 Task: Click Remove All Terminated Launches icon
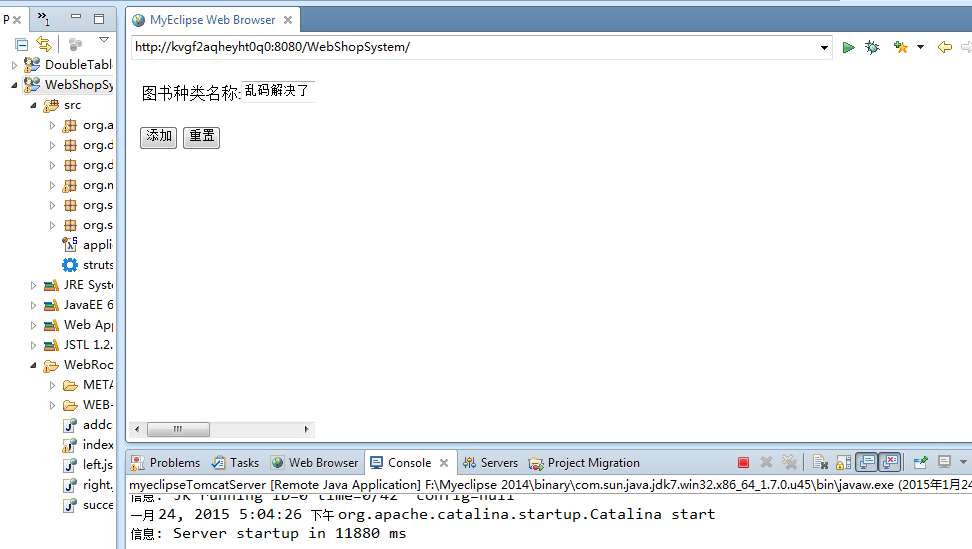(789, 462)
